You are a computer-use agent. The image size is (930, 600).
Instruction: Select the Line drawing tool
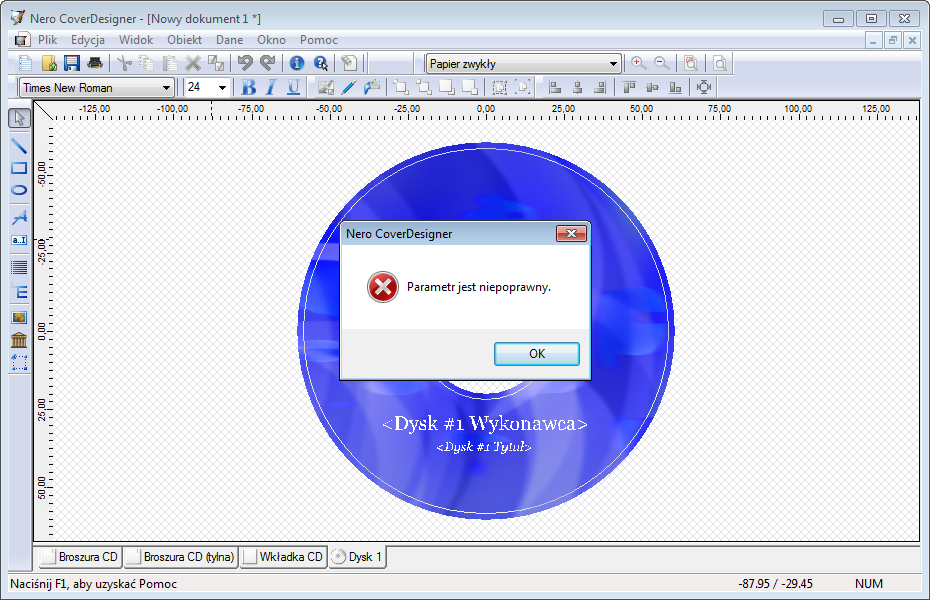pyautogui.click(x=19, y=145)
